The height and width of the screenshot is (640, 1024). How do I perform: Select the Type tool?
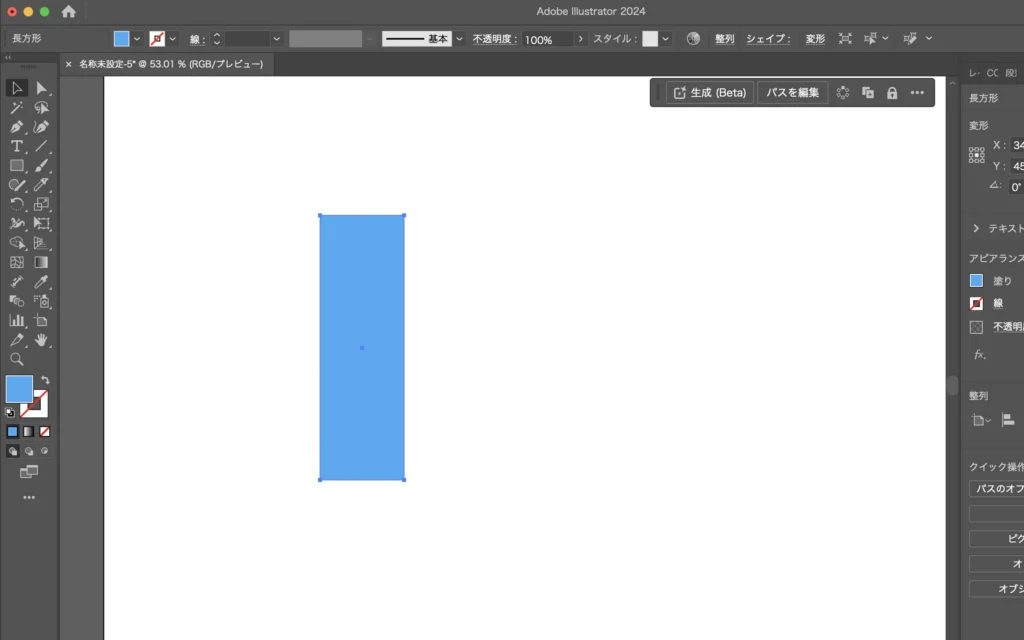point(17,146)
